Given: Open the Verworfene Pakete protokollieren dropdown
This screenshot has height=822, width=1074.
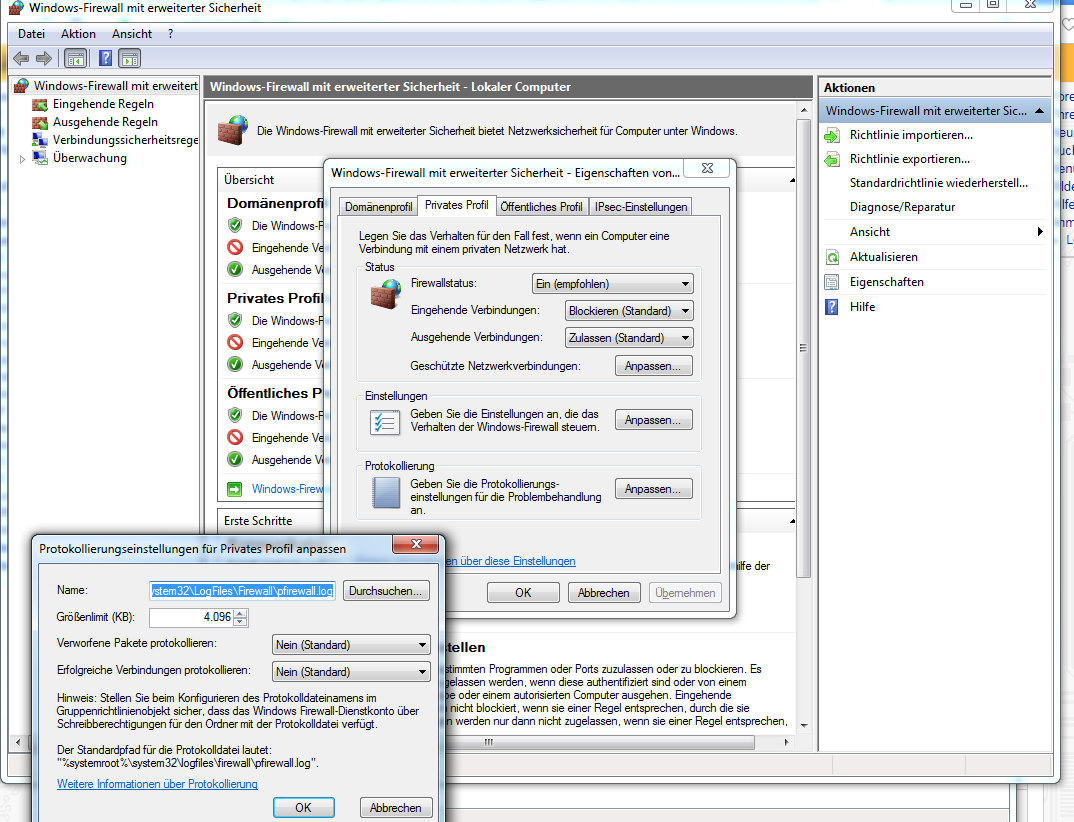Looking at the screenshot, I should point(351,645).
